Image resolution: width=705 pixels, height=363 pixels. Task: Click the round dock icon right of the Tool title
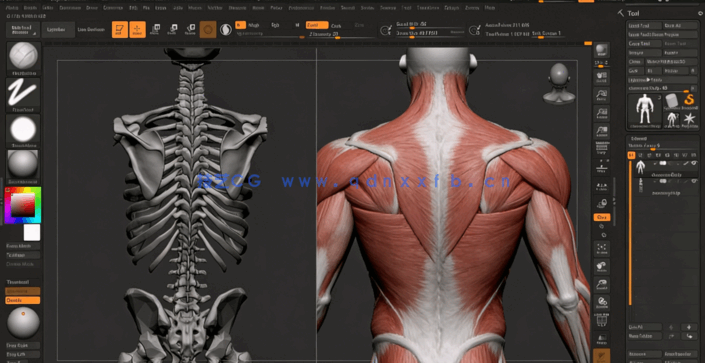(700, 13)
